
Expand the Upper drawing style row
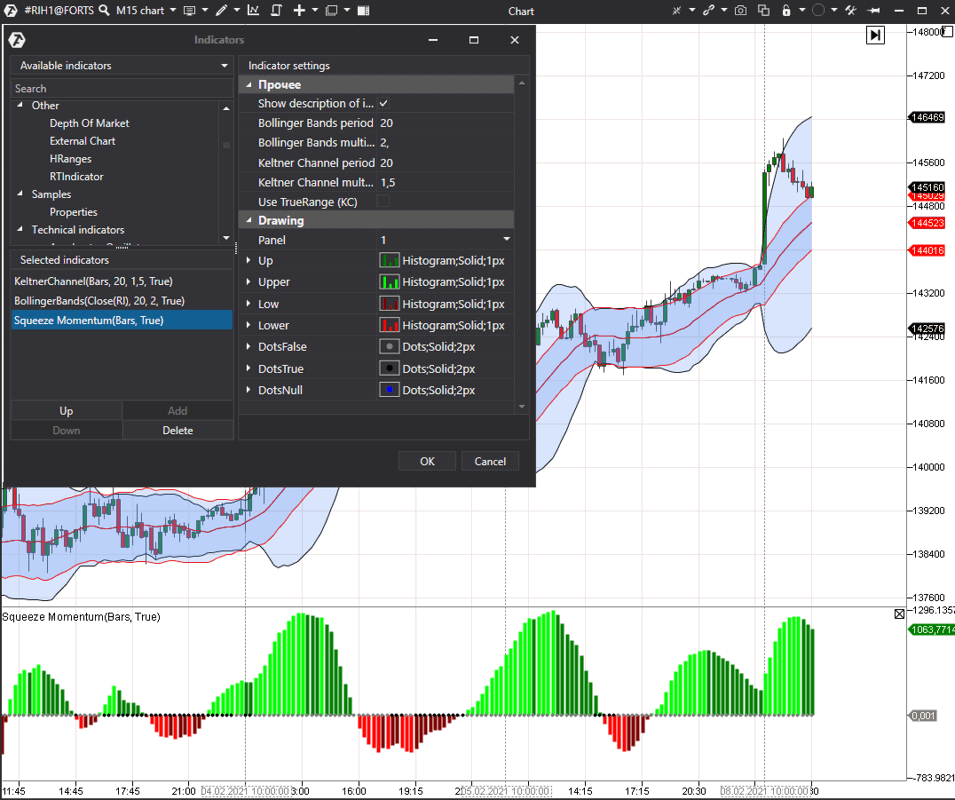click(x=248, y=282)
